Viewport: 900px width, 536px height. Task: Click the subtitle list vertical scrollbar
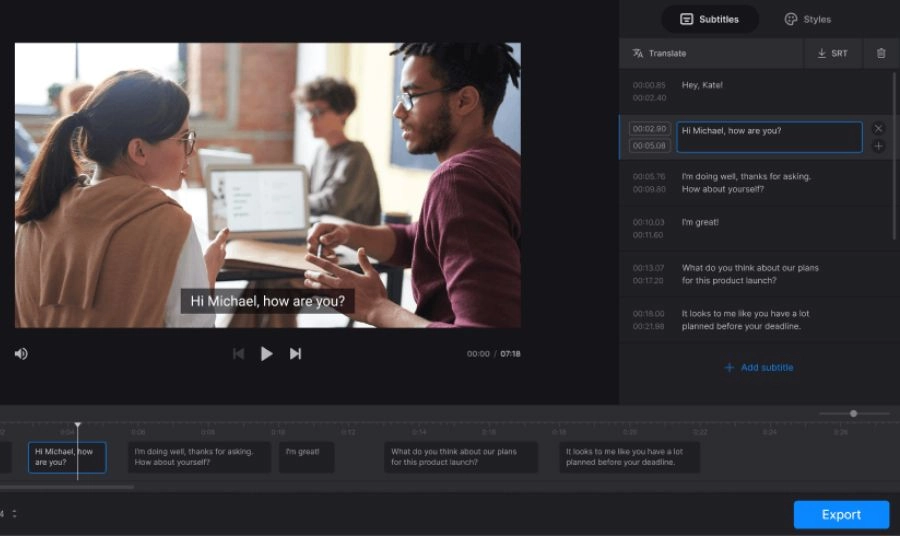coord(894,156)
